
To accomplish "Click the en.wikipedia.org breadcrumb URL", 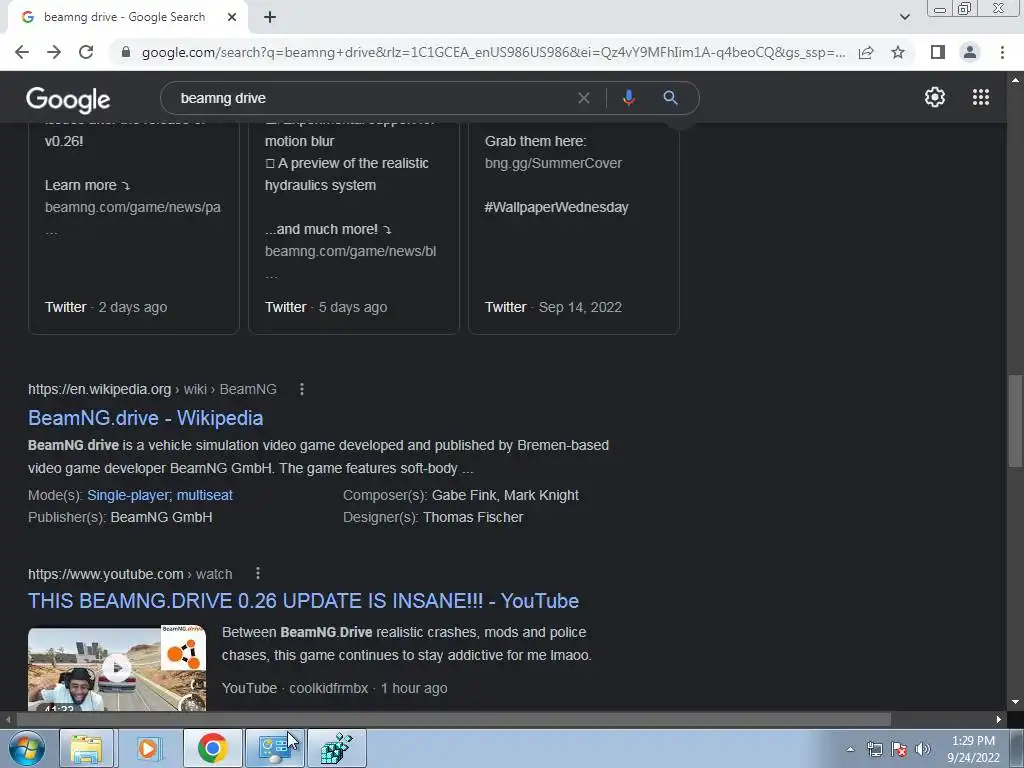I will [x=99, y=389].
